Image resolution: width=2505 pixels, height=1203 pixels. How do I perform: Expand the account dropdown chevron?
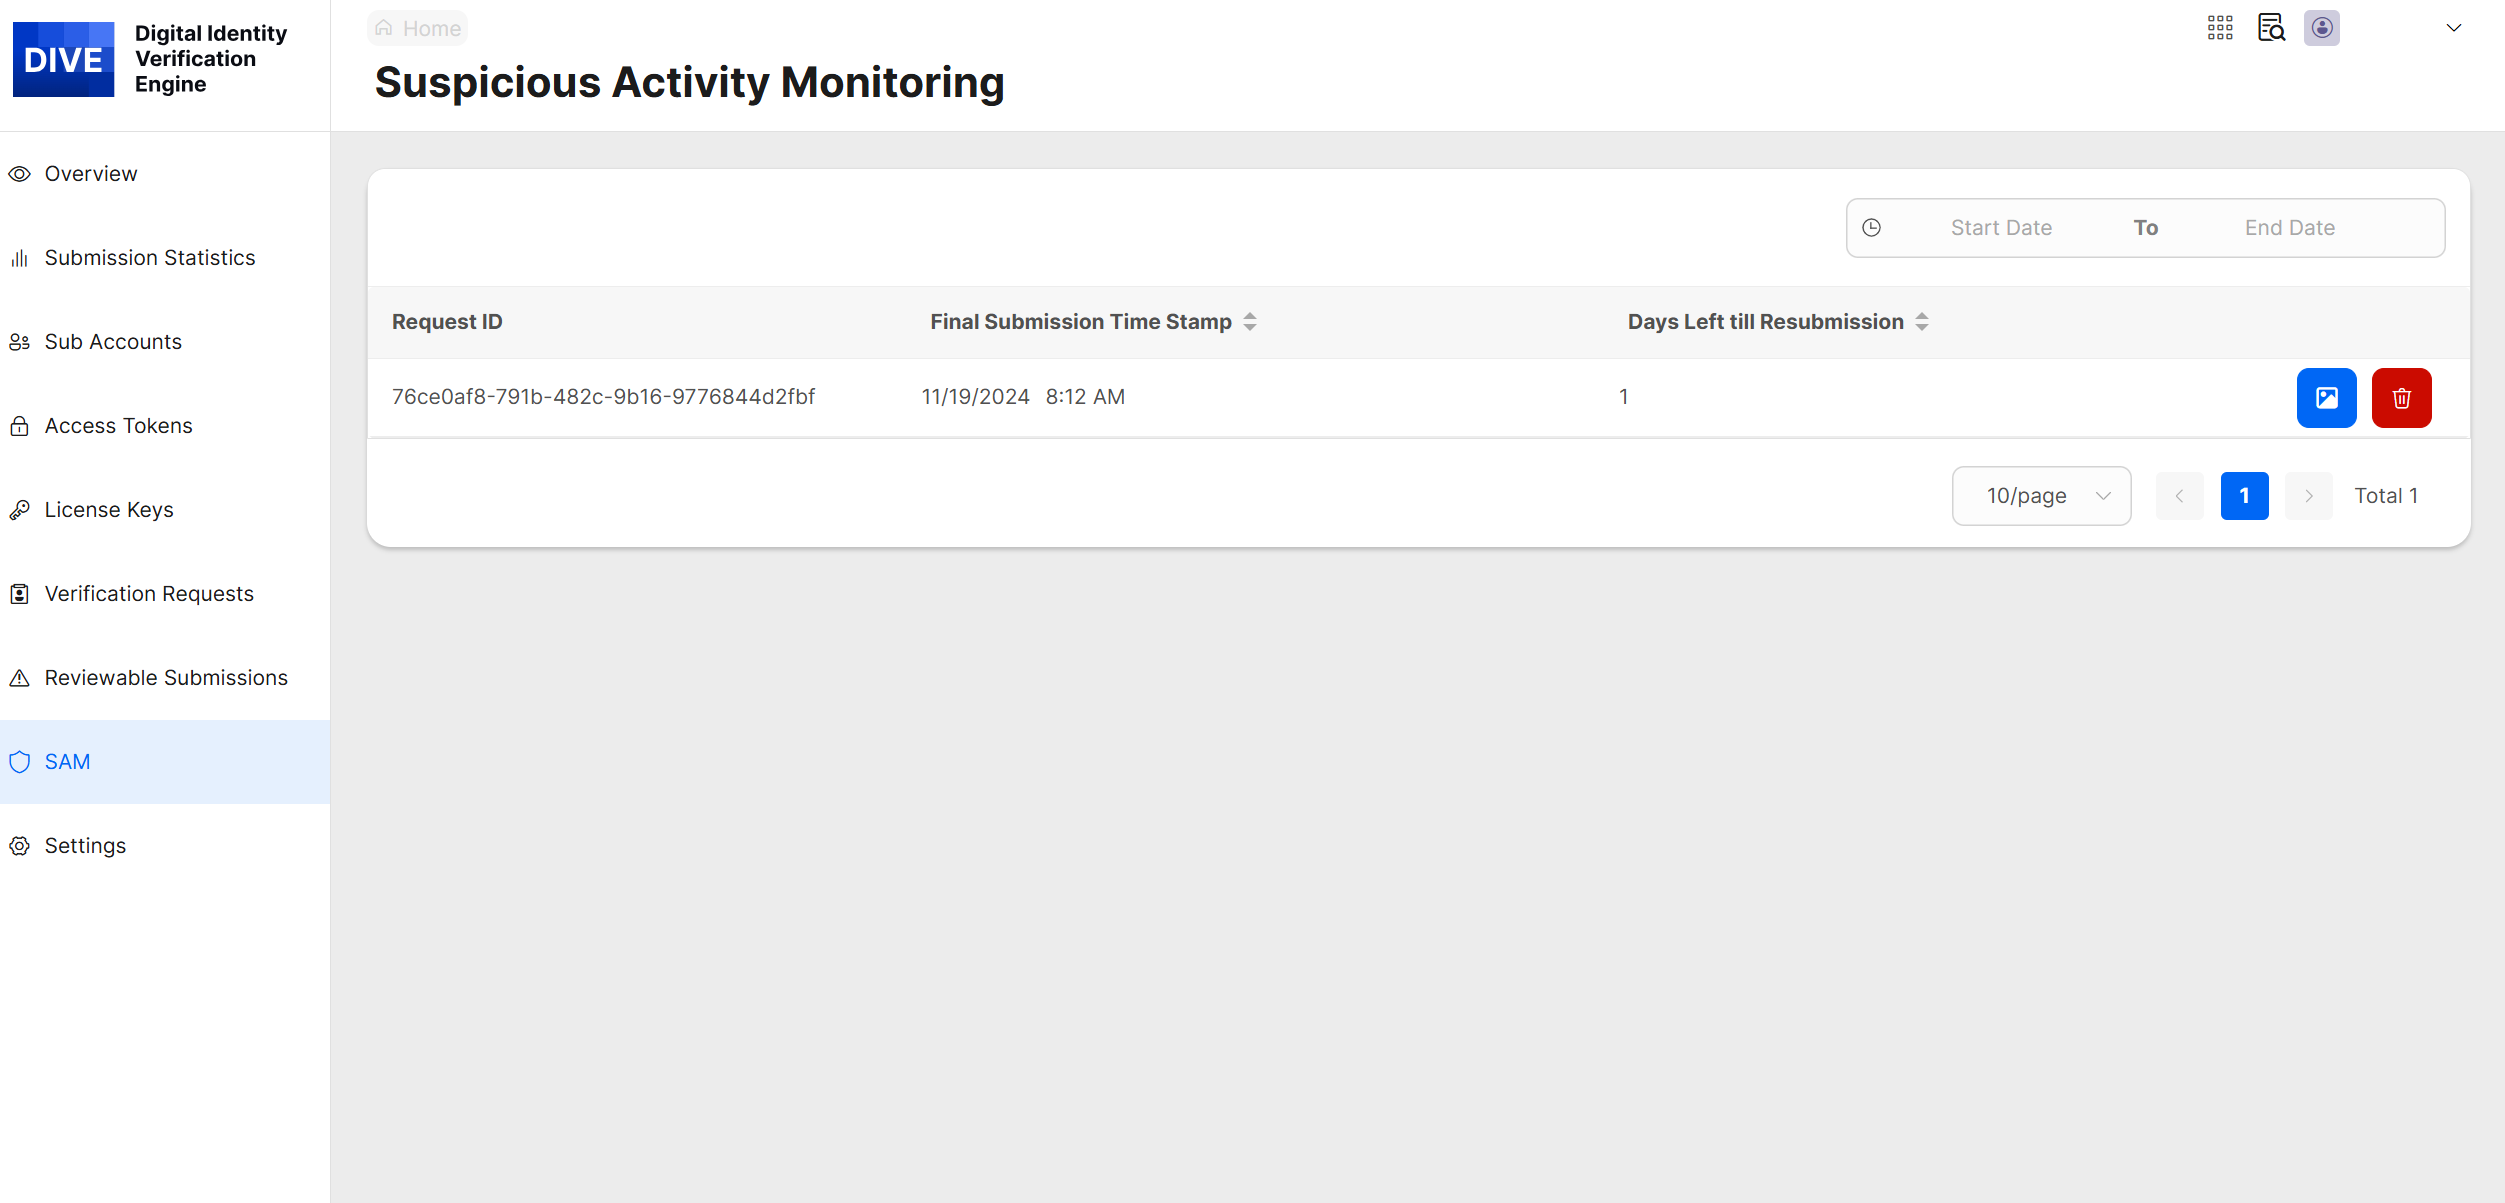click(x=2454, y=28)
